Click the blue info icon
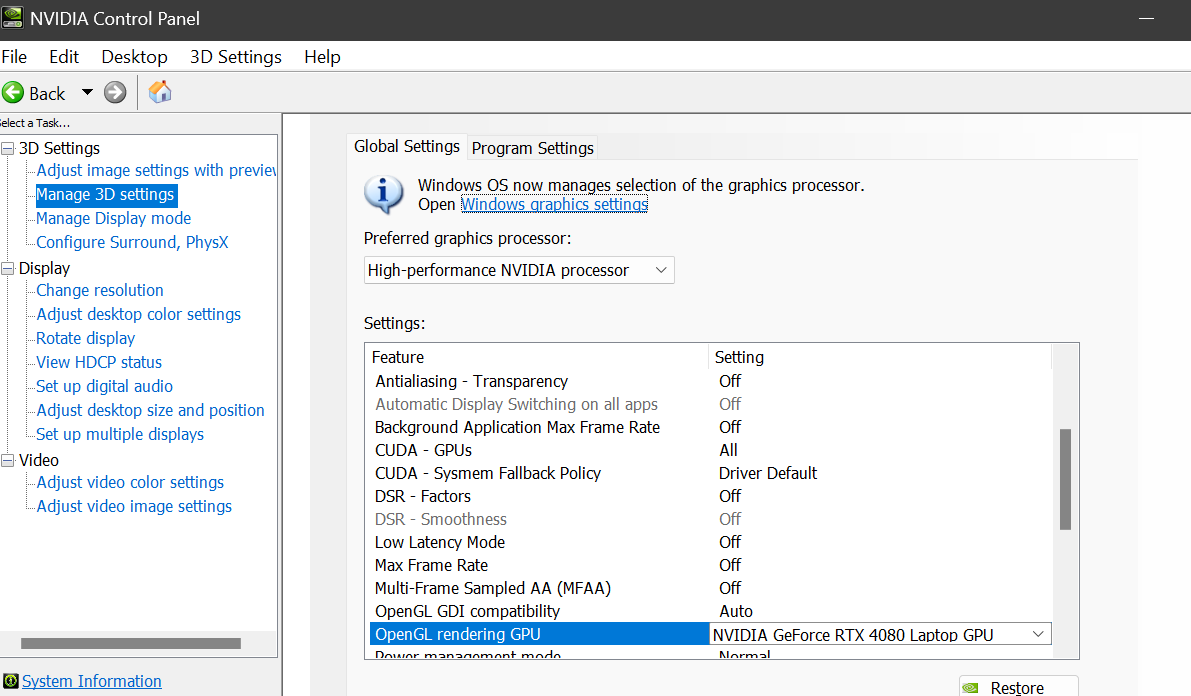Screen dimensions: 1191x696 click(x=383, y=193)
